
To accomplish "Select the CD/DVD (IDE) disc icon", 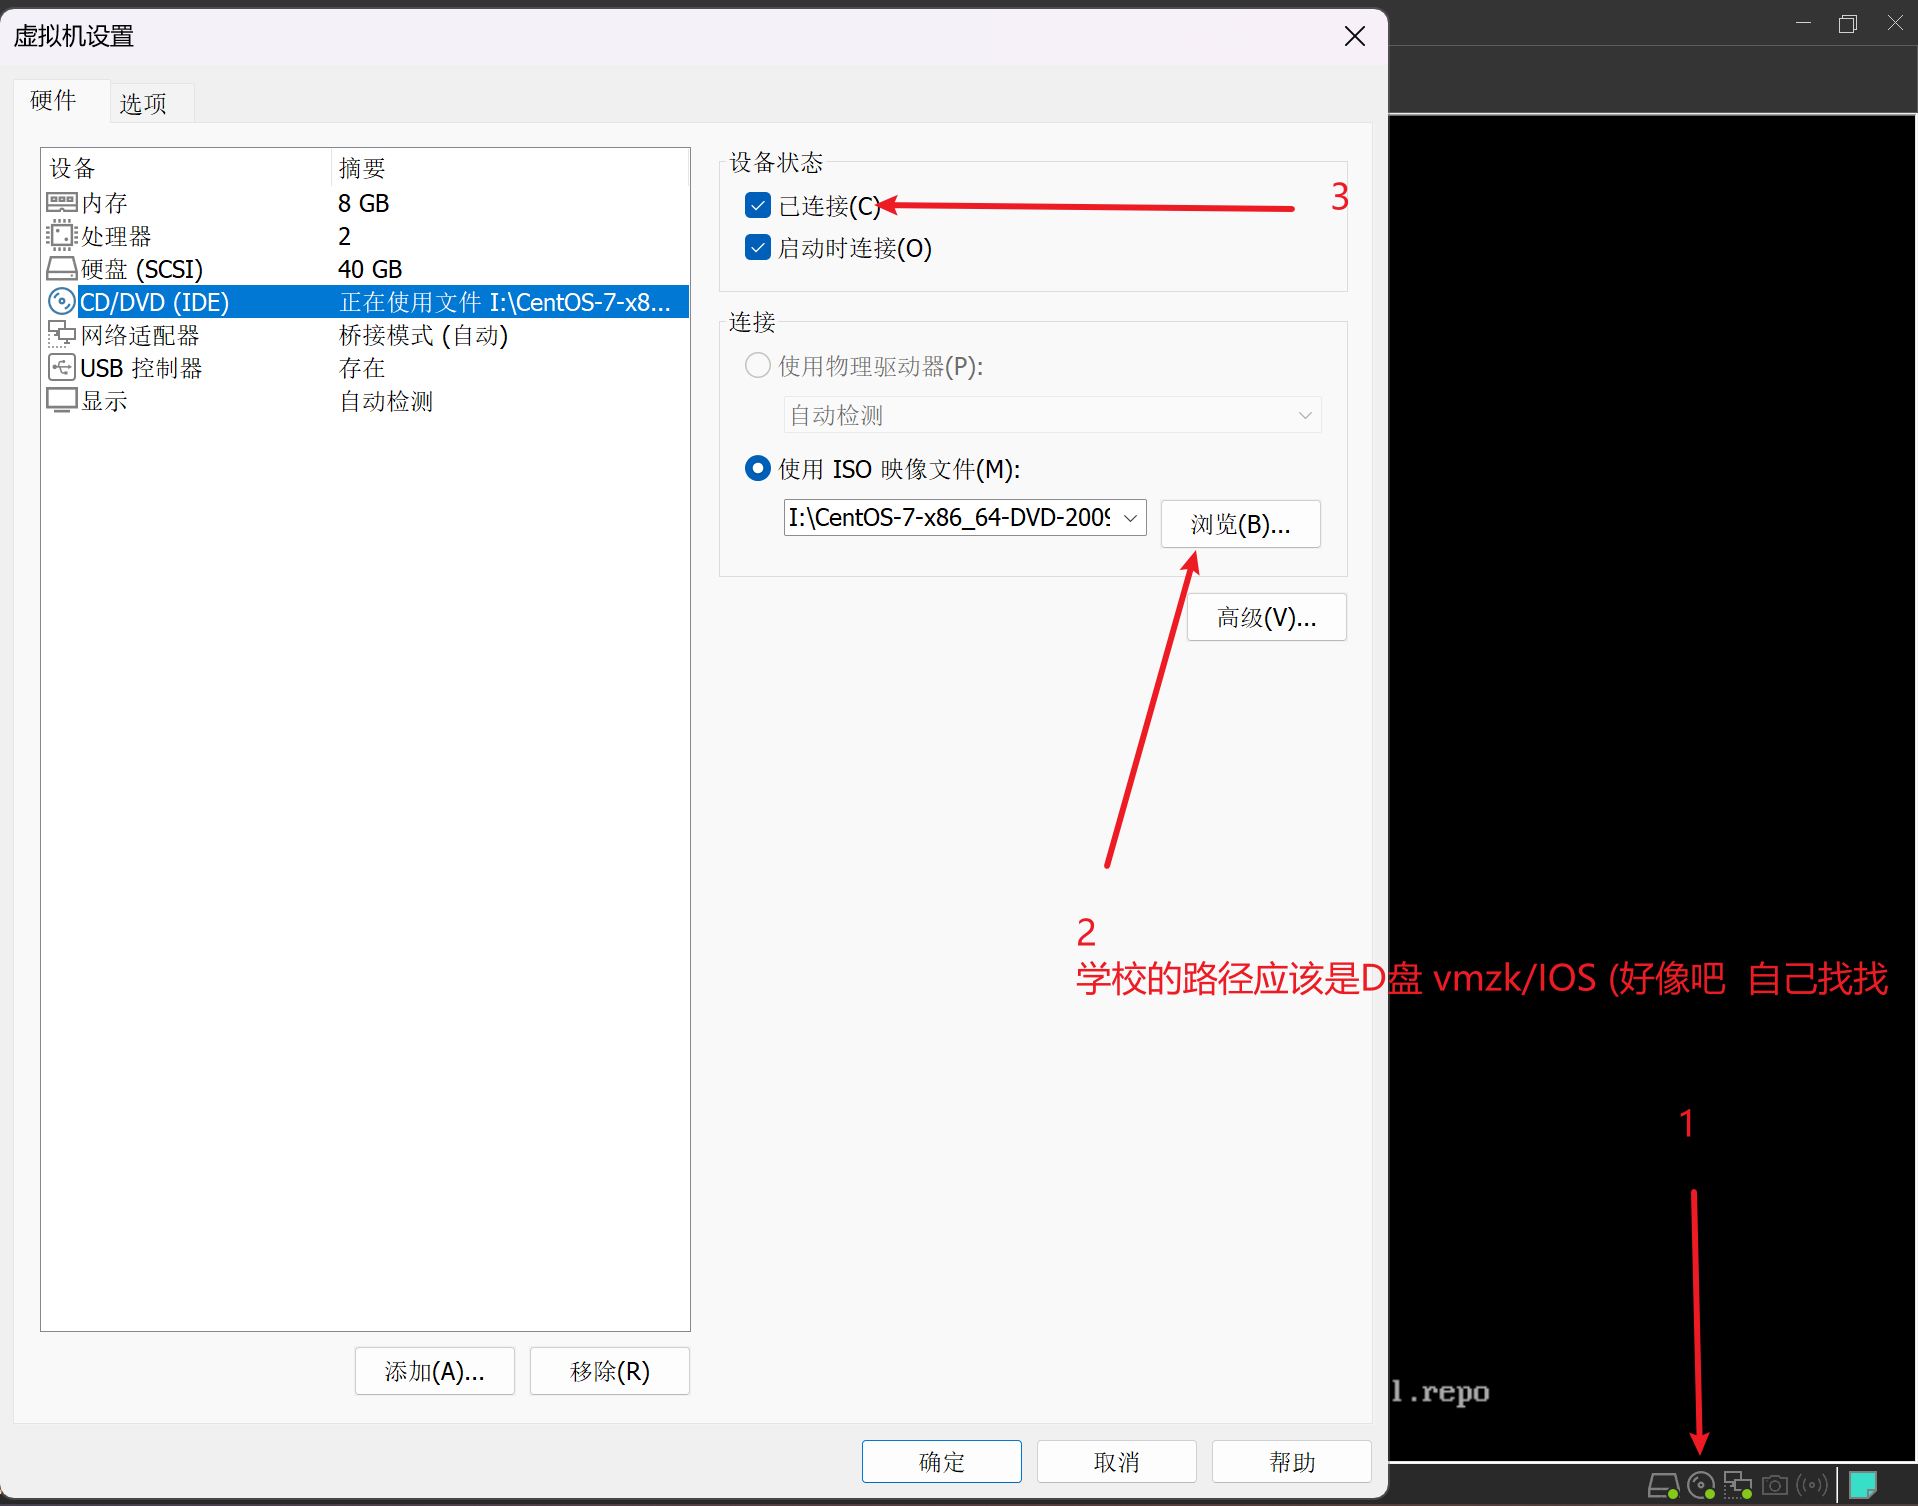I will [x=62, y=301].
